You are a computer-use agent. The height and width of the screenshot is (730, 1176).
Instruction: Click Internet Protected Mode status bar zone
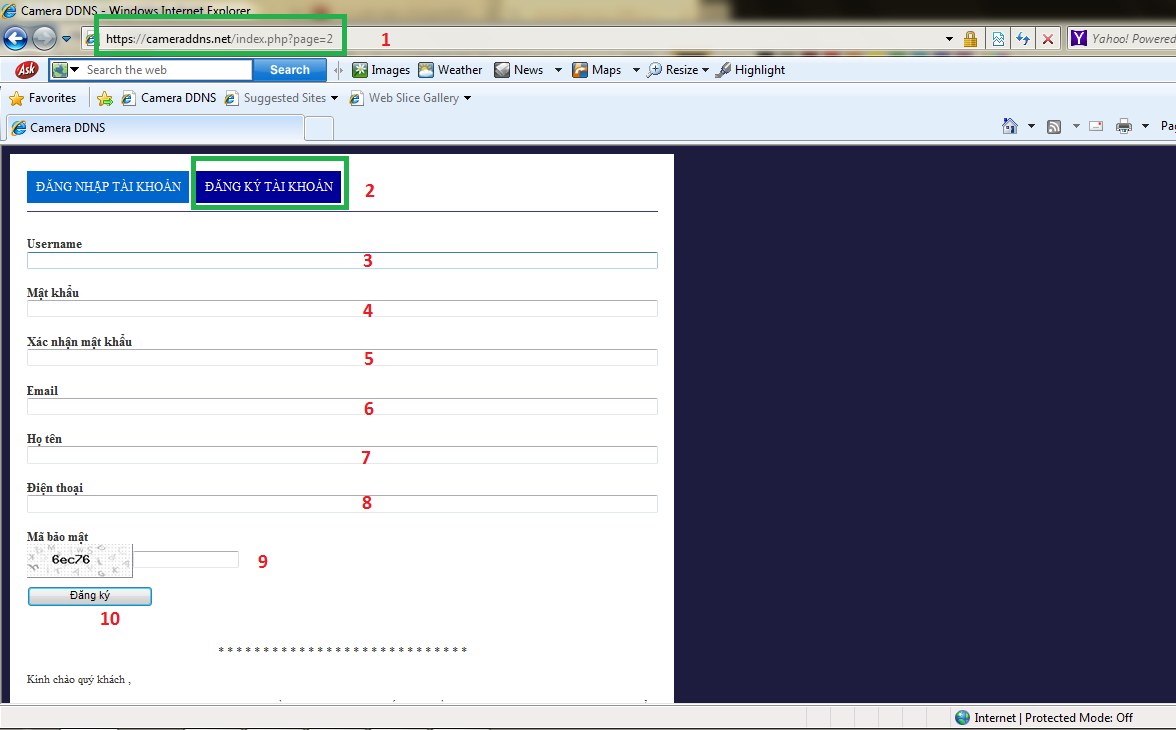[x=1044, y=718]
